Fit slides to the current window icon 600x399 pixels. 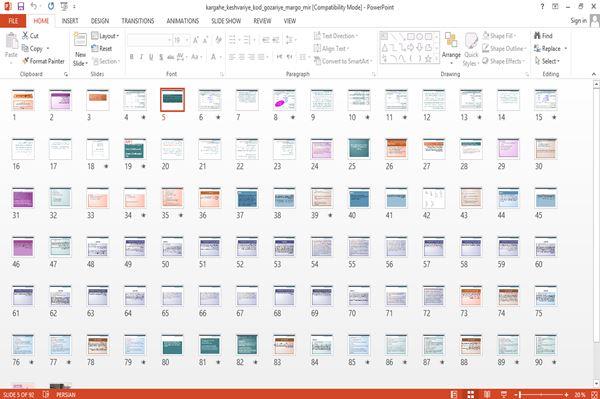coord(594,394)
